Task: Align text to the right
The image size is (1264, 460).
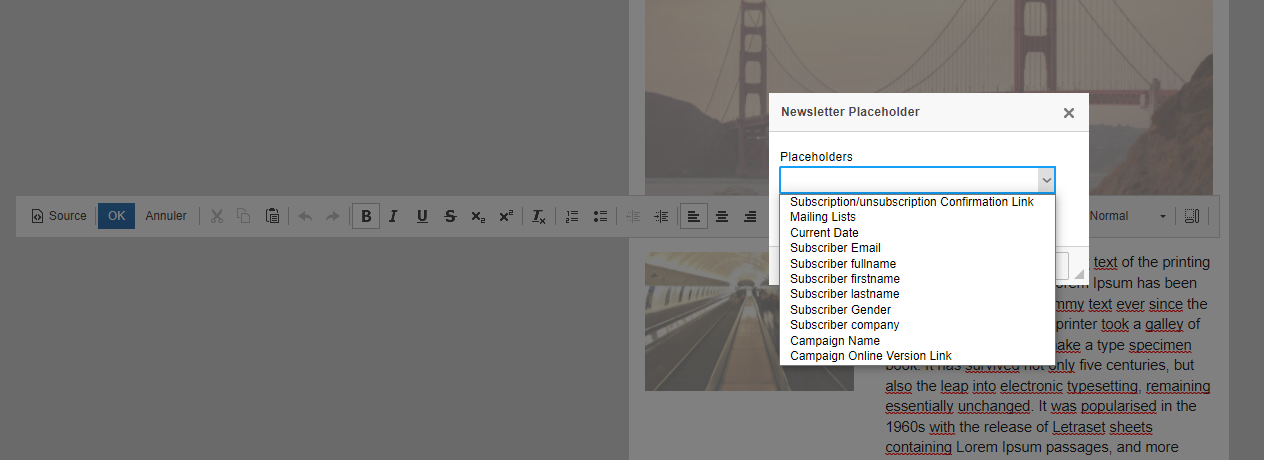Action: (x=749, y=216)
